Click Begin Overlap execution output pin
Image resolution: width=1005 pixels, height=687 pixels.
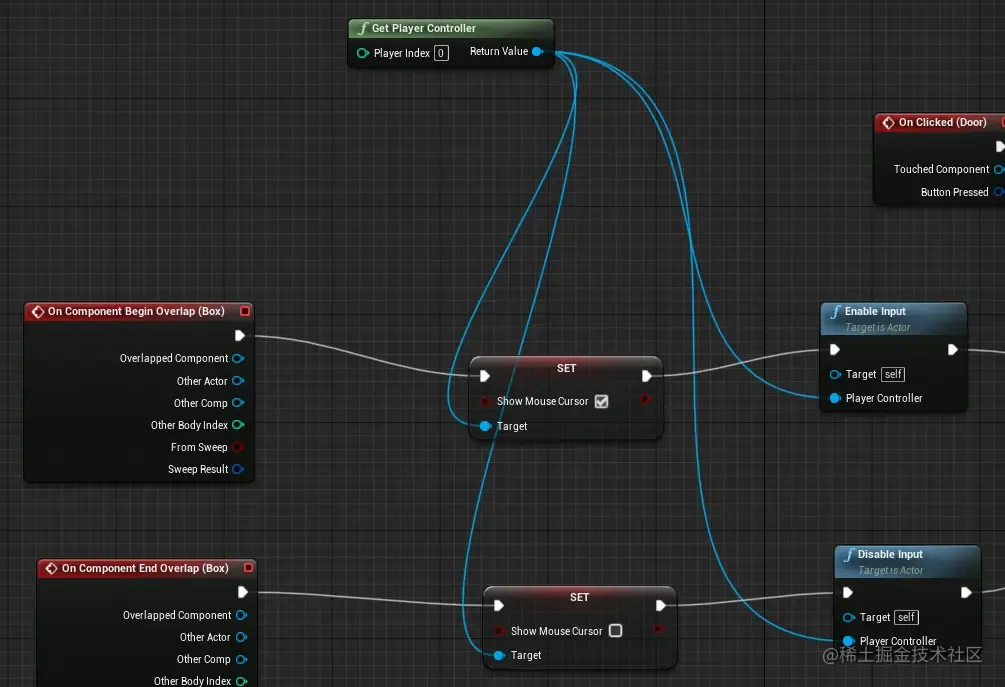coord(240,335)
